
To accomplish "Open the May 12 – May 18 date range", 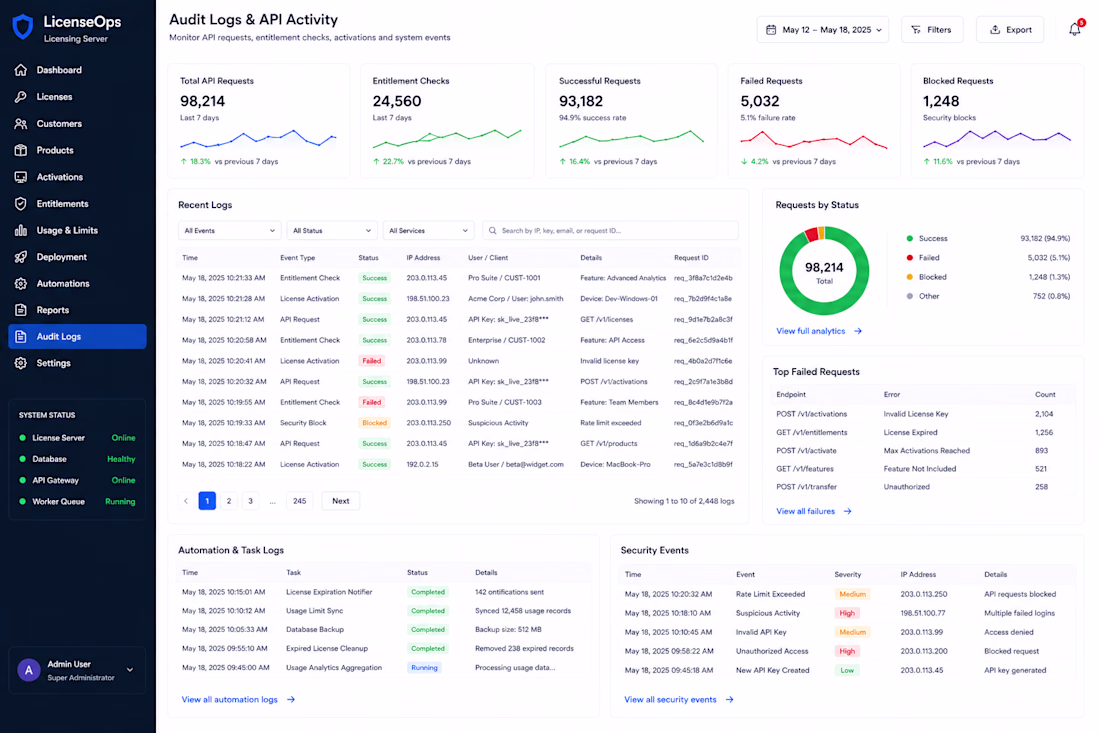I will click(822, 29).
